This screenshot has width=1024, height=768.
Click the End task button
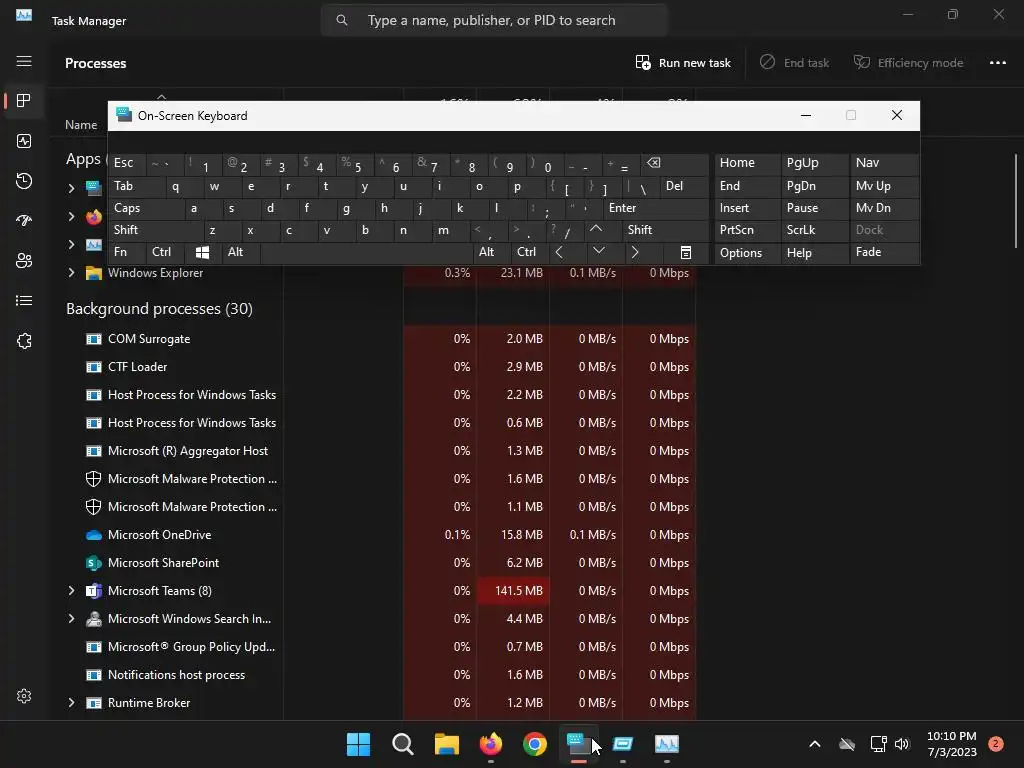pyautogui.click(x=794, y=63)
